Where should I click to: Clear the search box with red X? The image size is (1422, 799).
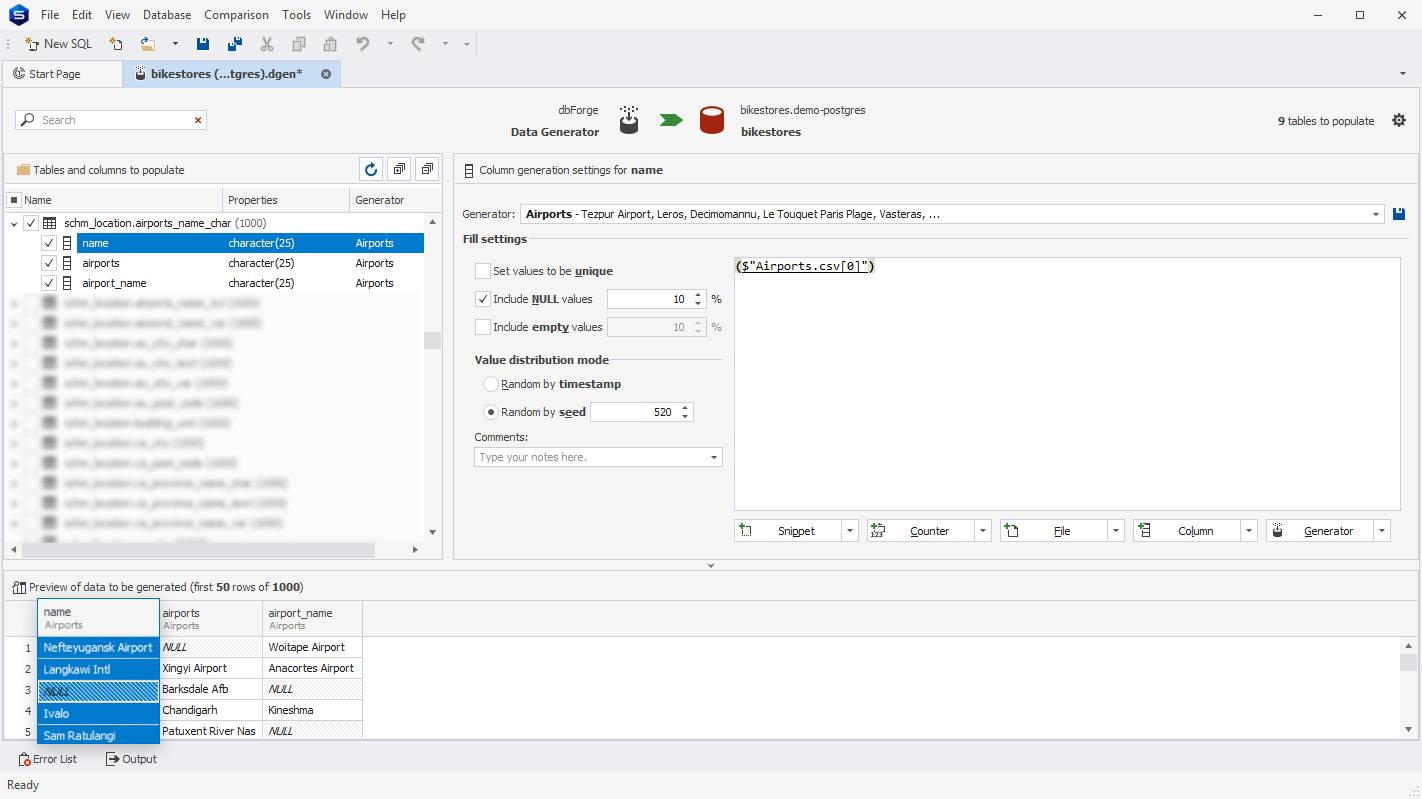(x=198, y=120)
